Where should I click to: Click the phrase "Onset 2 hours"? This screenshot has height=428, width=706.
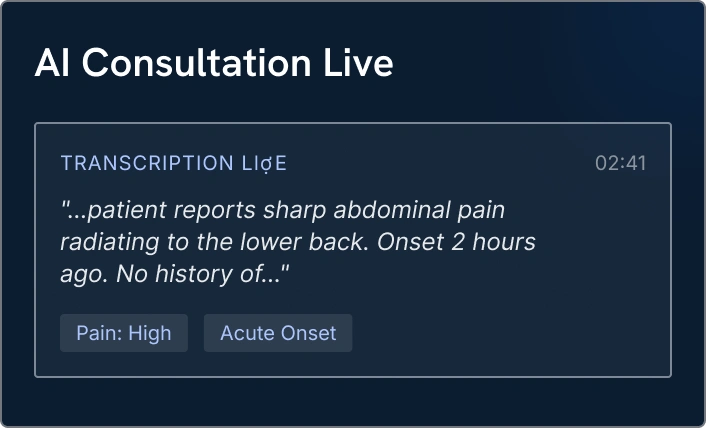click(x=456, y=242)
